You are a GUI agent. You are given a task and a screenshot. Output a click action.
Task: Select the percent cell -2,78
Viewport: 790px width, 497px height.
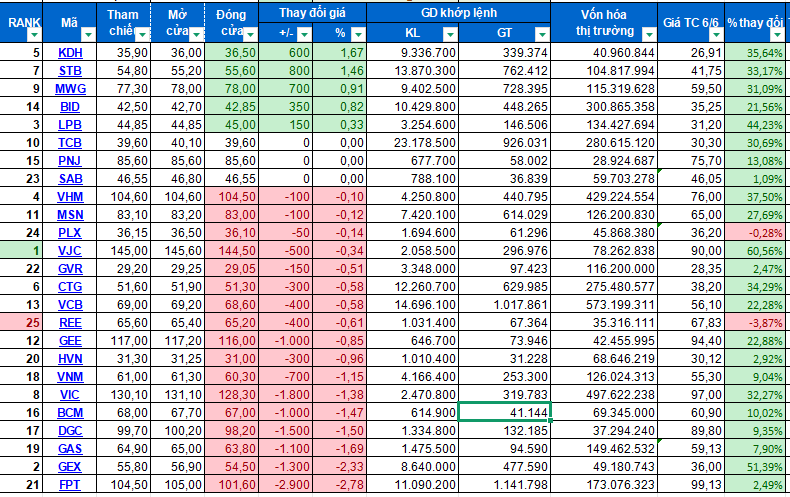pyautogui.click(x=339, y=485)
